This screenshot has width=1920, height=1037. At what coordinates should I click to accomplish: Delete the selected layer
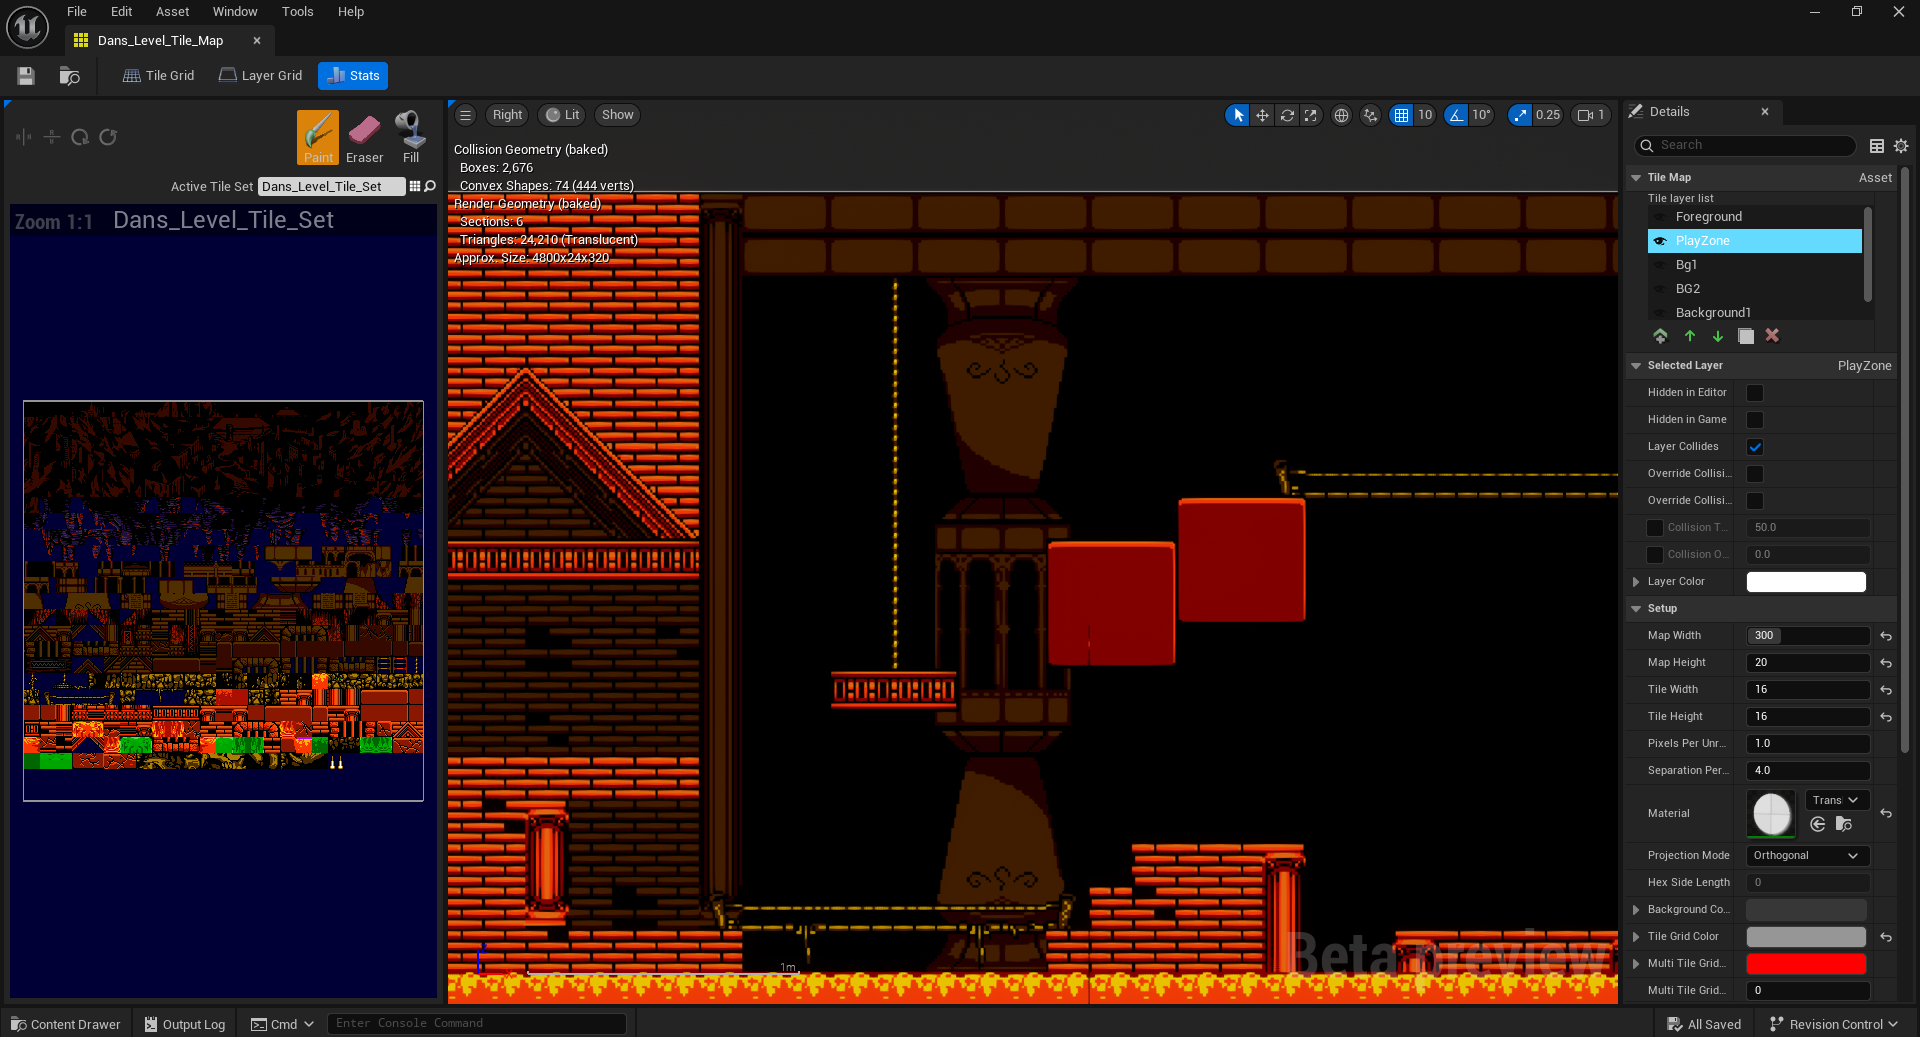[x=1772, y=336]
